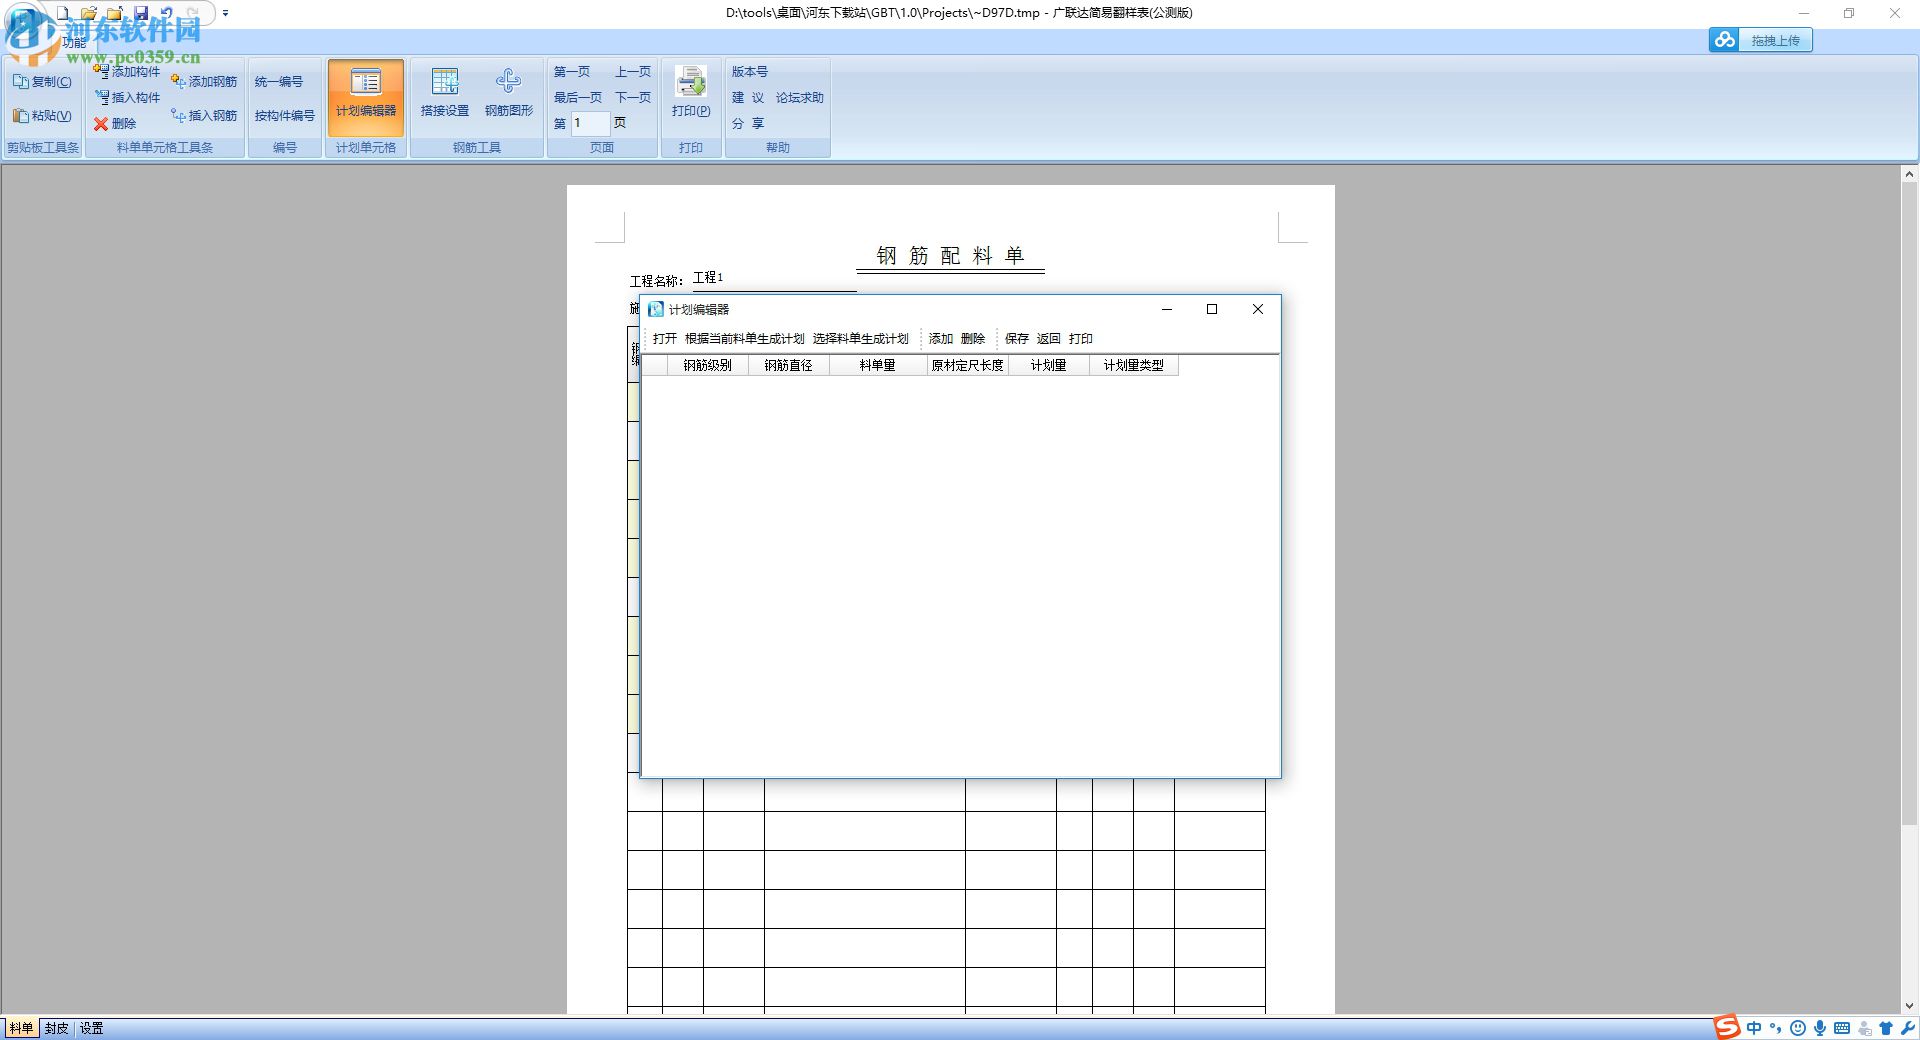The image size is (1920, 1040).
Task: Click 添加构件 to add a component
Action: [x=127, y=71]
